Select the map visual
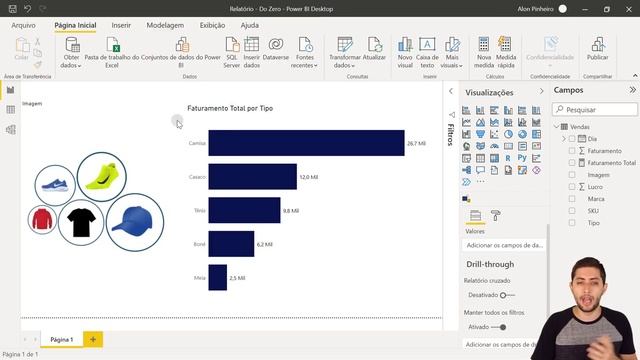 [466, 146]
